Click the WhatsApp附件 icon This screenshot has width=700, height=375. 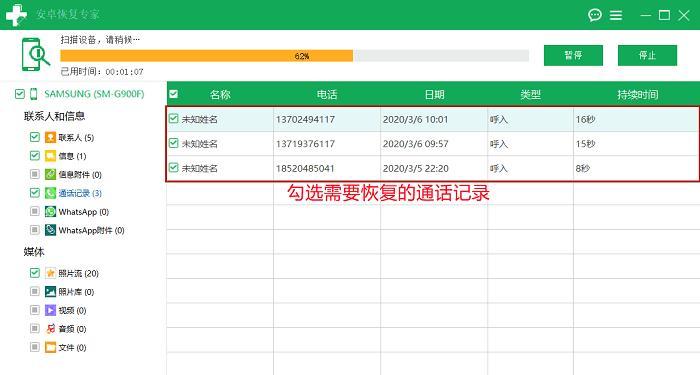point(50,230)
